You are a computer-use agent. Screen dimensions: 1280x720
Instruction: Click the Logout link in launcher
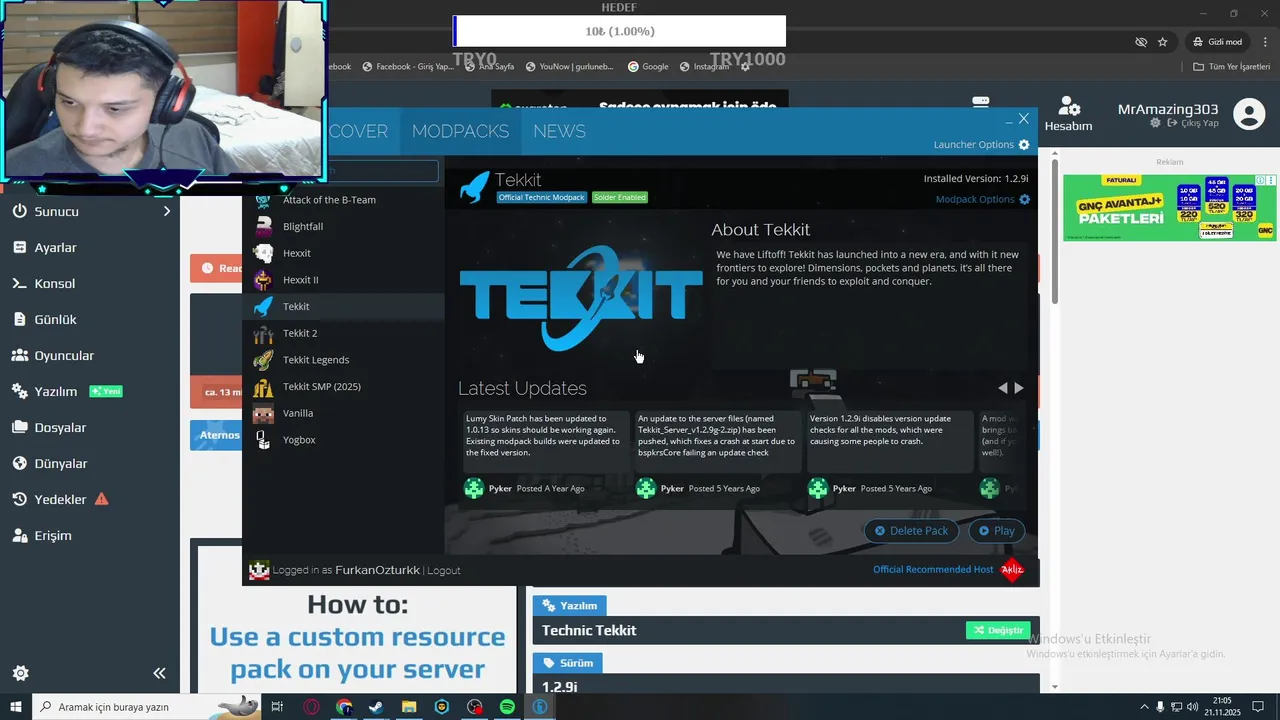[x=444, y=570]
